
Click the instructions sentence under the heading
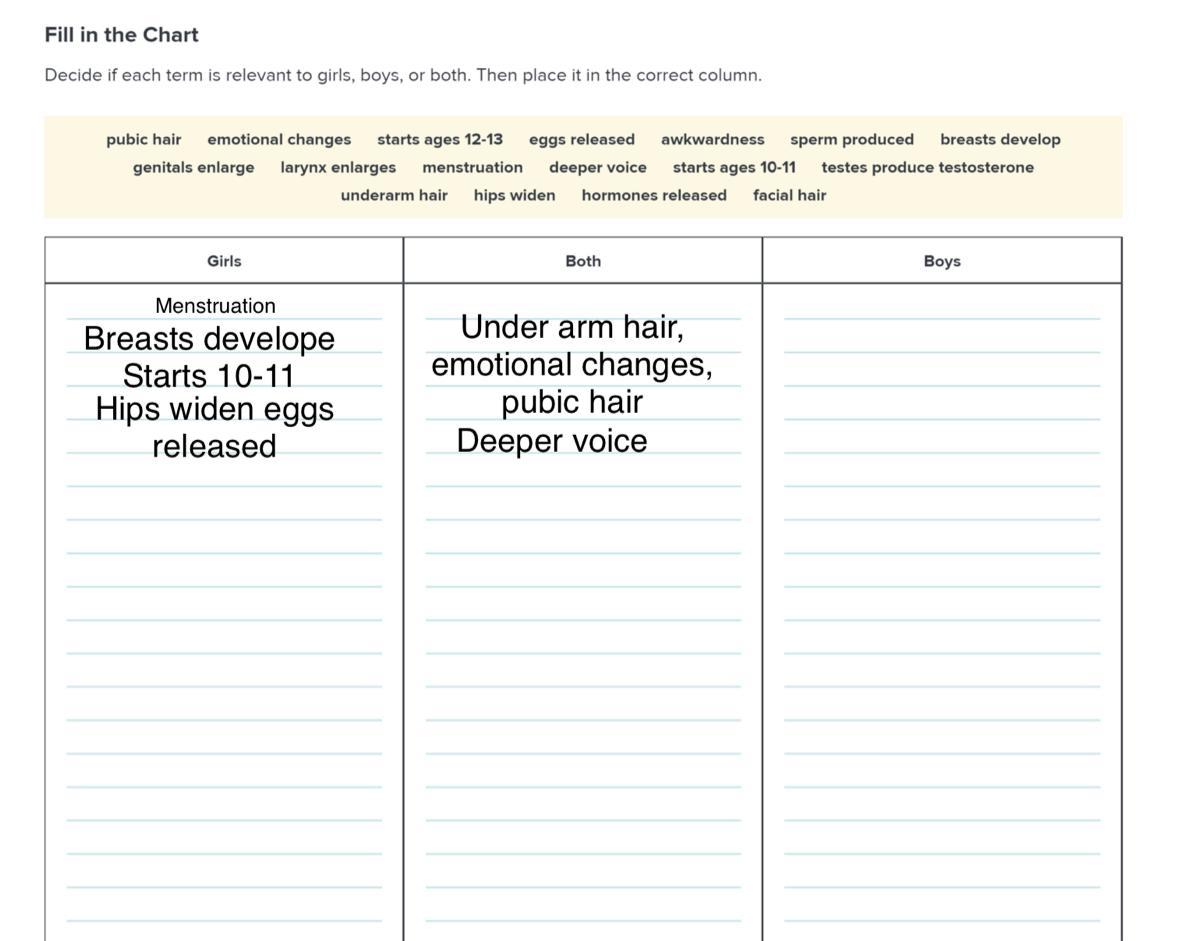403,75
